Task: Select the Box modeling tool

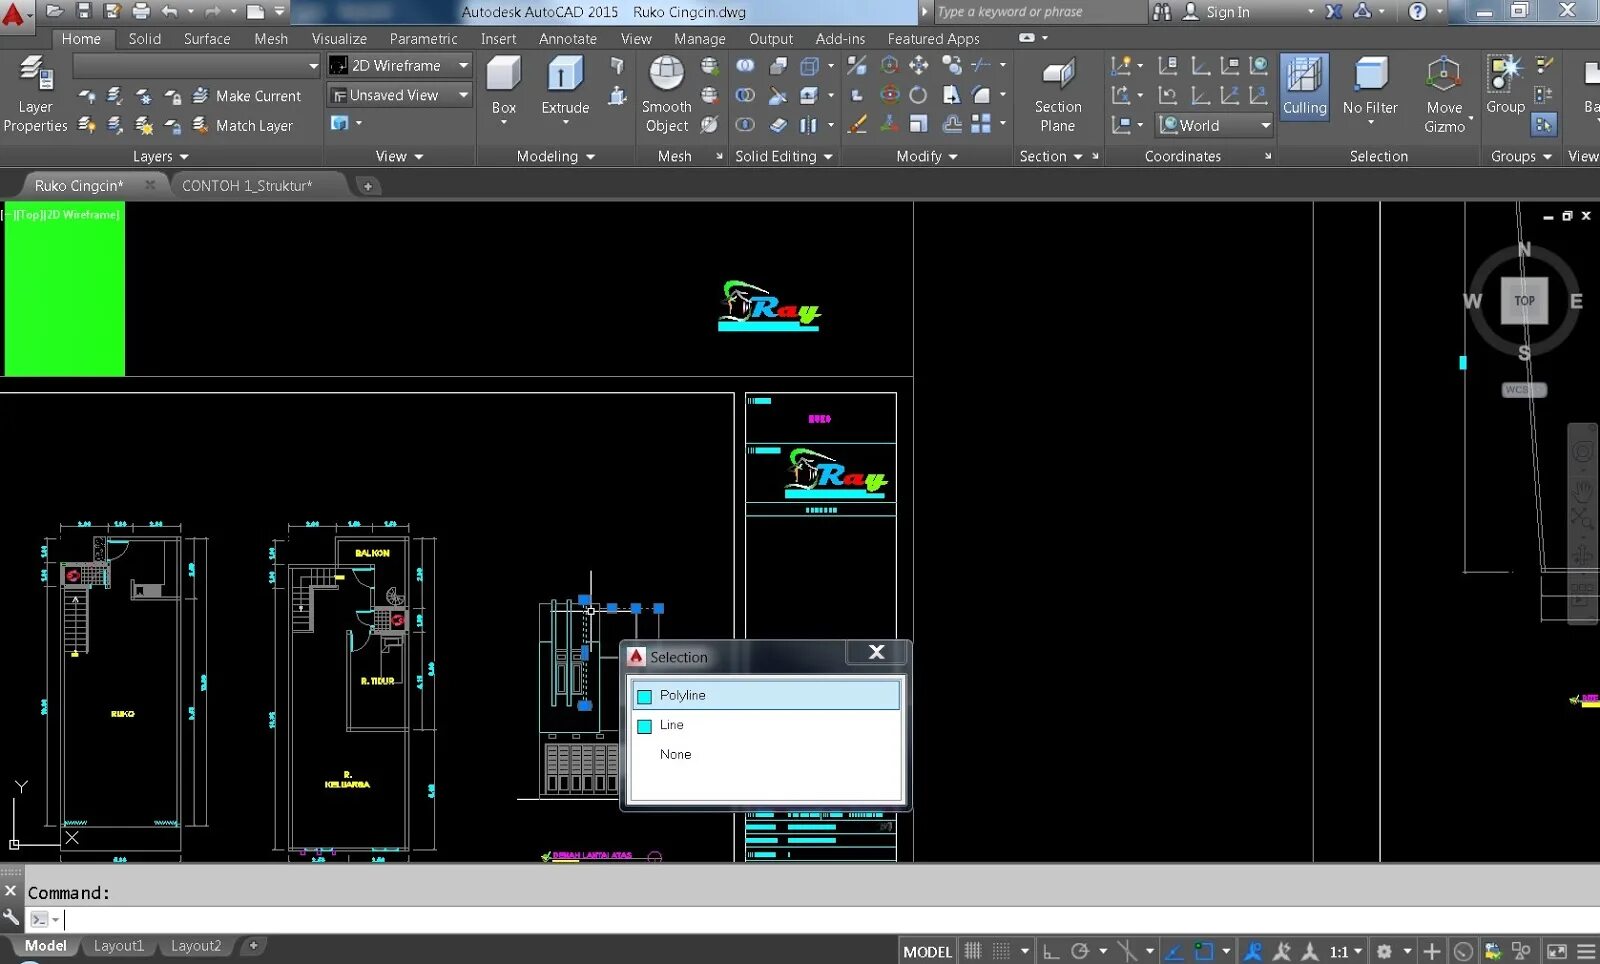Action: click(x=504, y=88)
